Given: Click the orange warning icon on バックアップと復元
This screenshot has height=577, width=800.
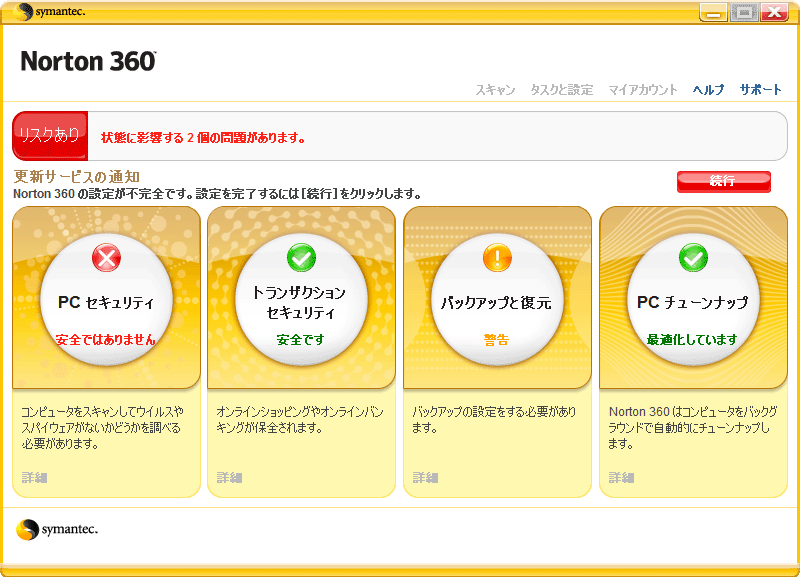Looking at the screenshot, I should pos(497,258).
